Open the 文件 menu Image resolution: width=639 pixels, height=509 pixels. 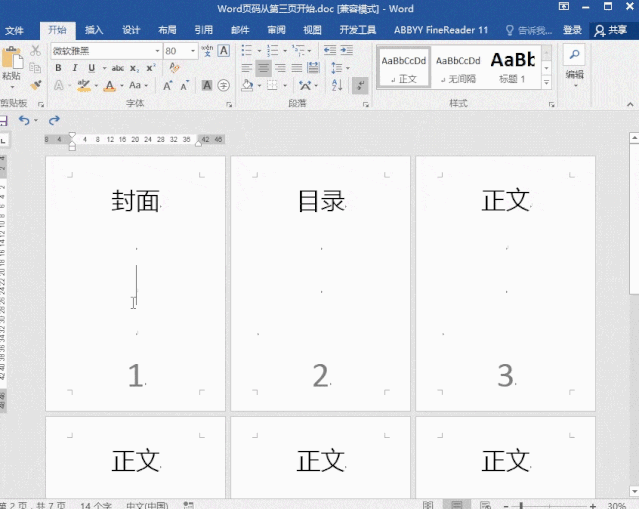click(x=14, y=30)
